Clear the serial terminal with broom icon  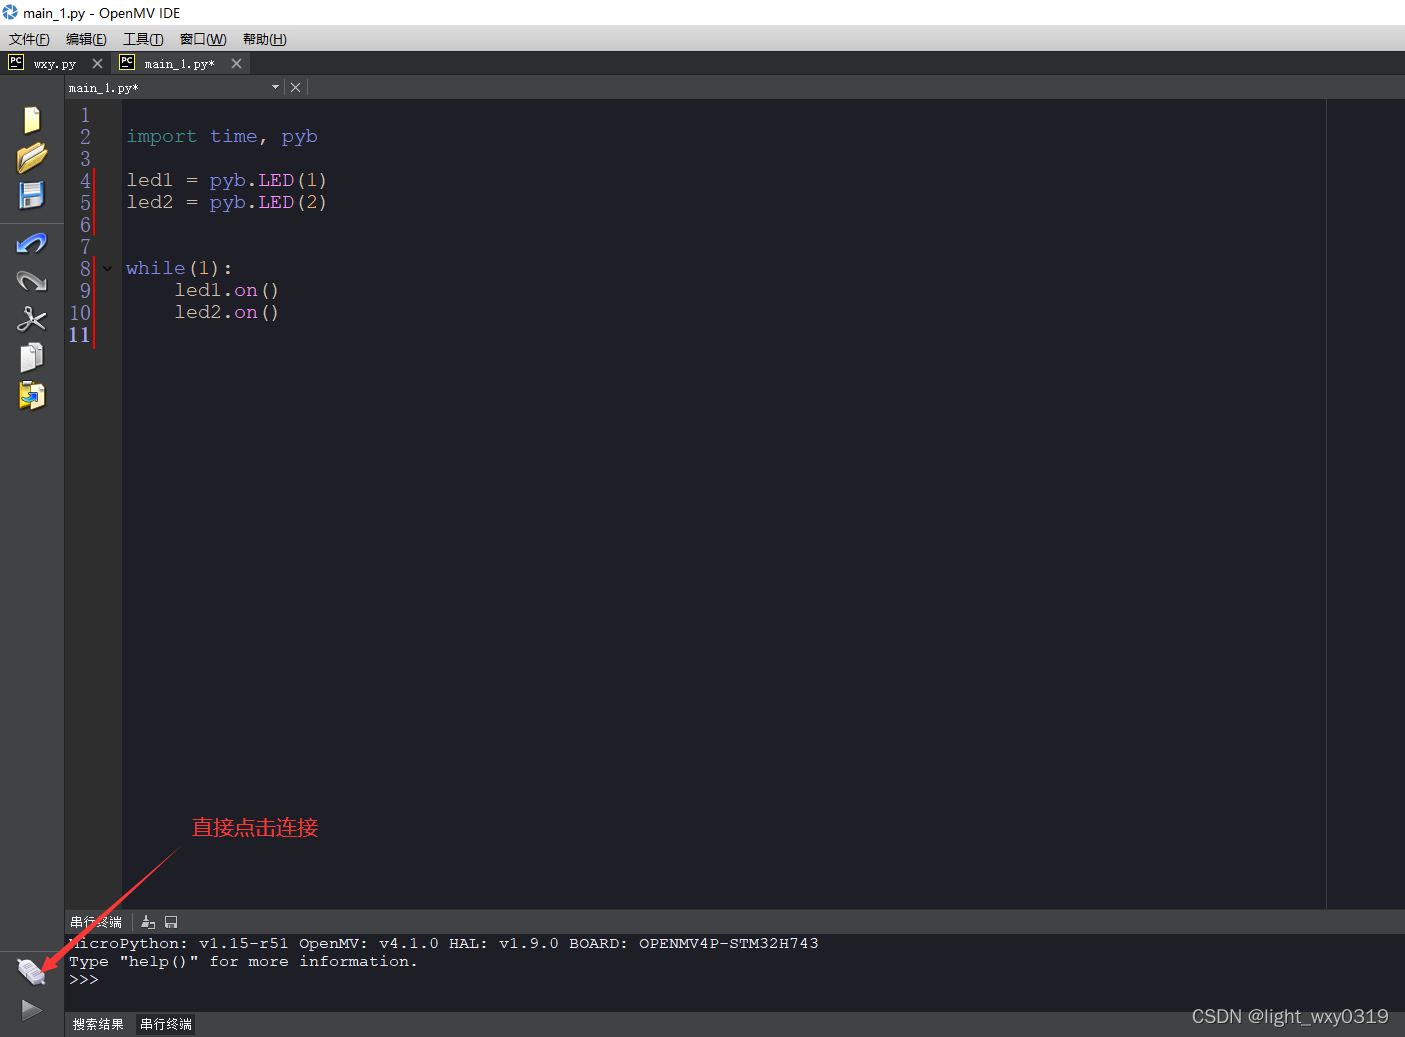coord(148,922)
